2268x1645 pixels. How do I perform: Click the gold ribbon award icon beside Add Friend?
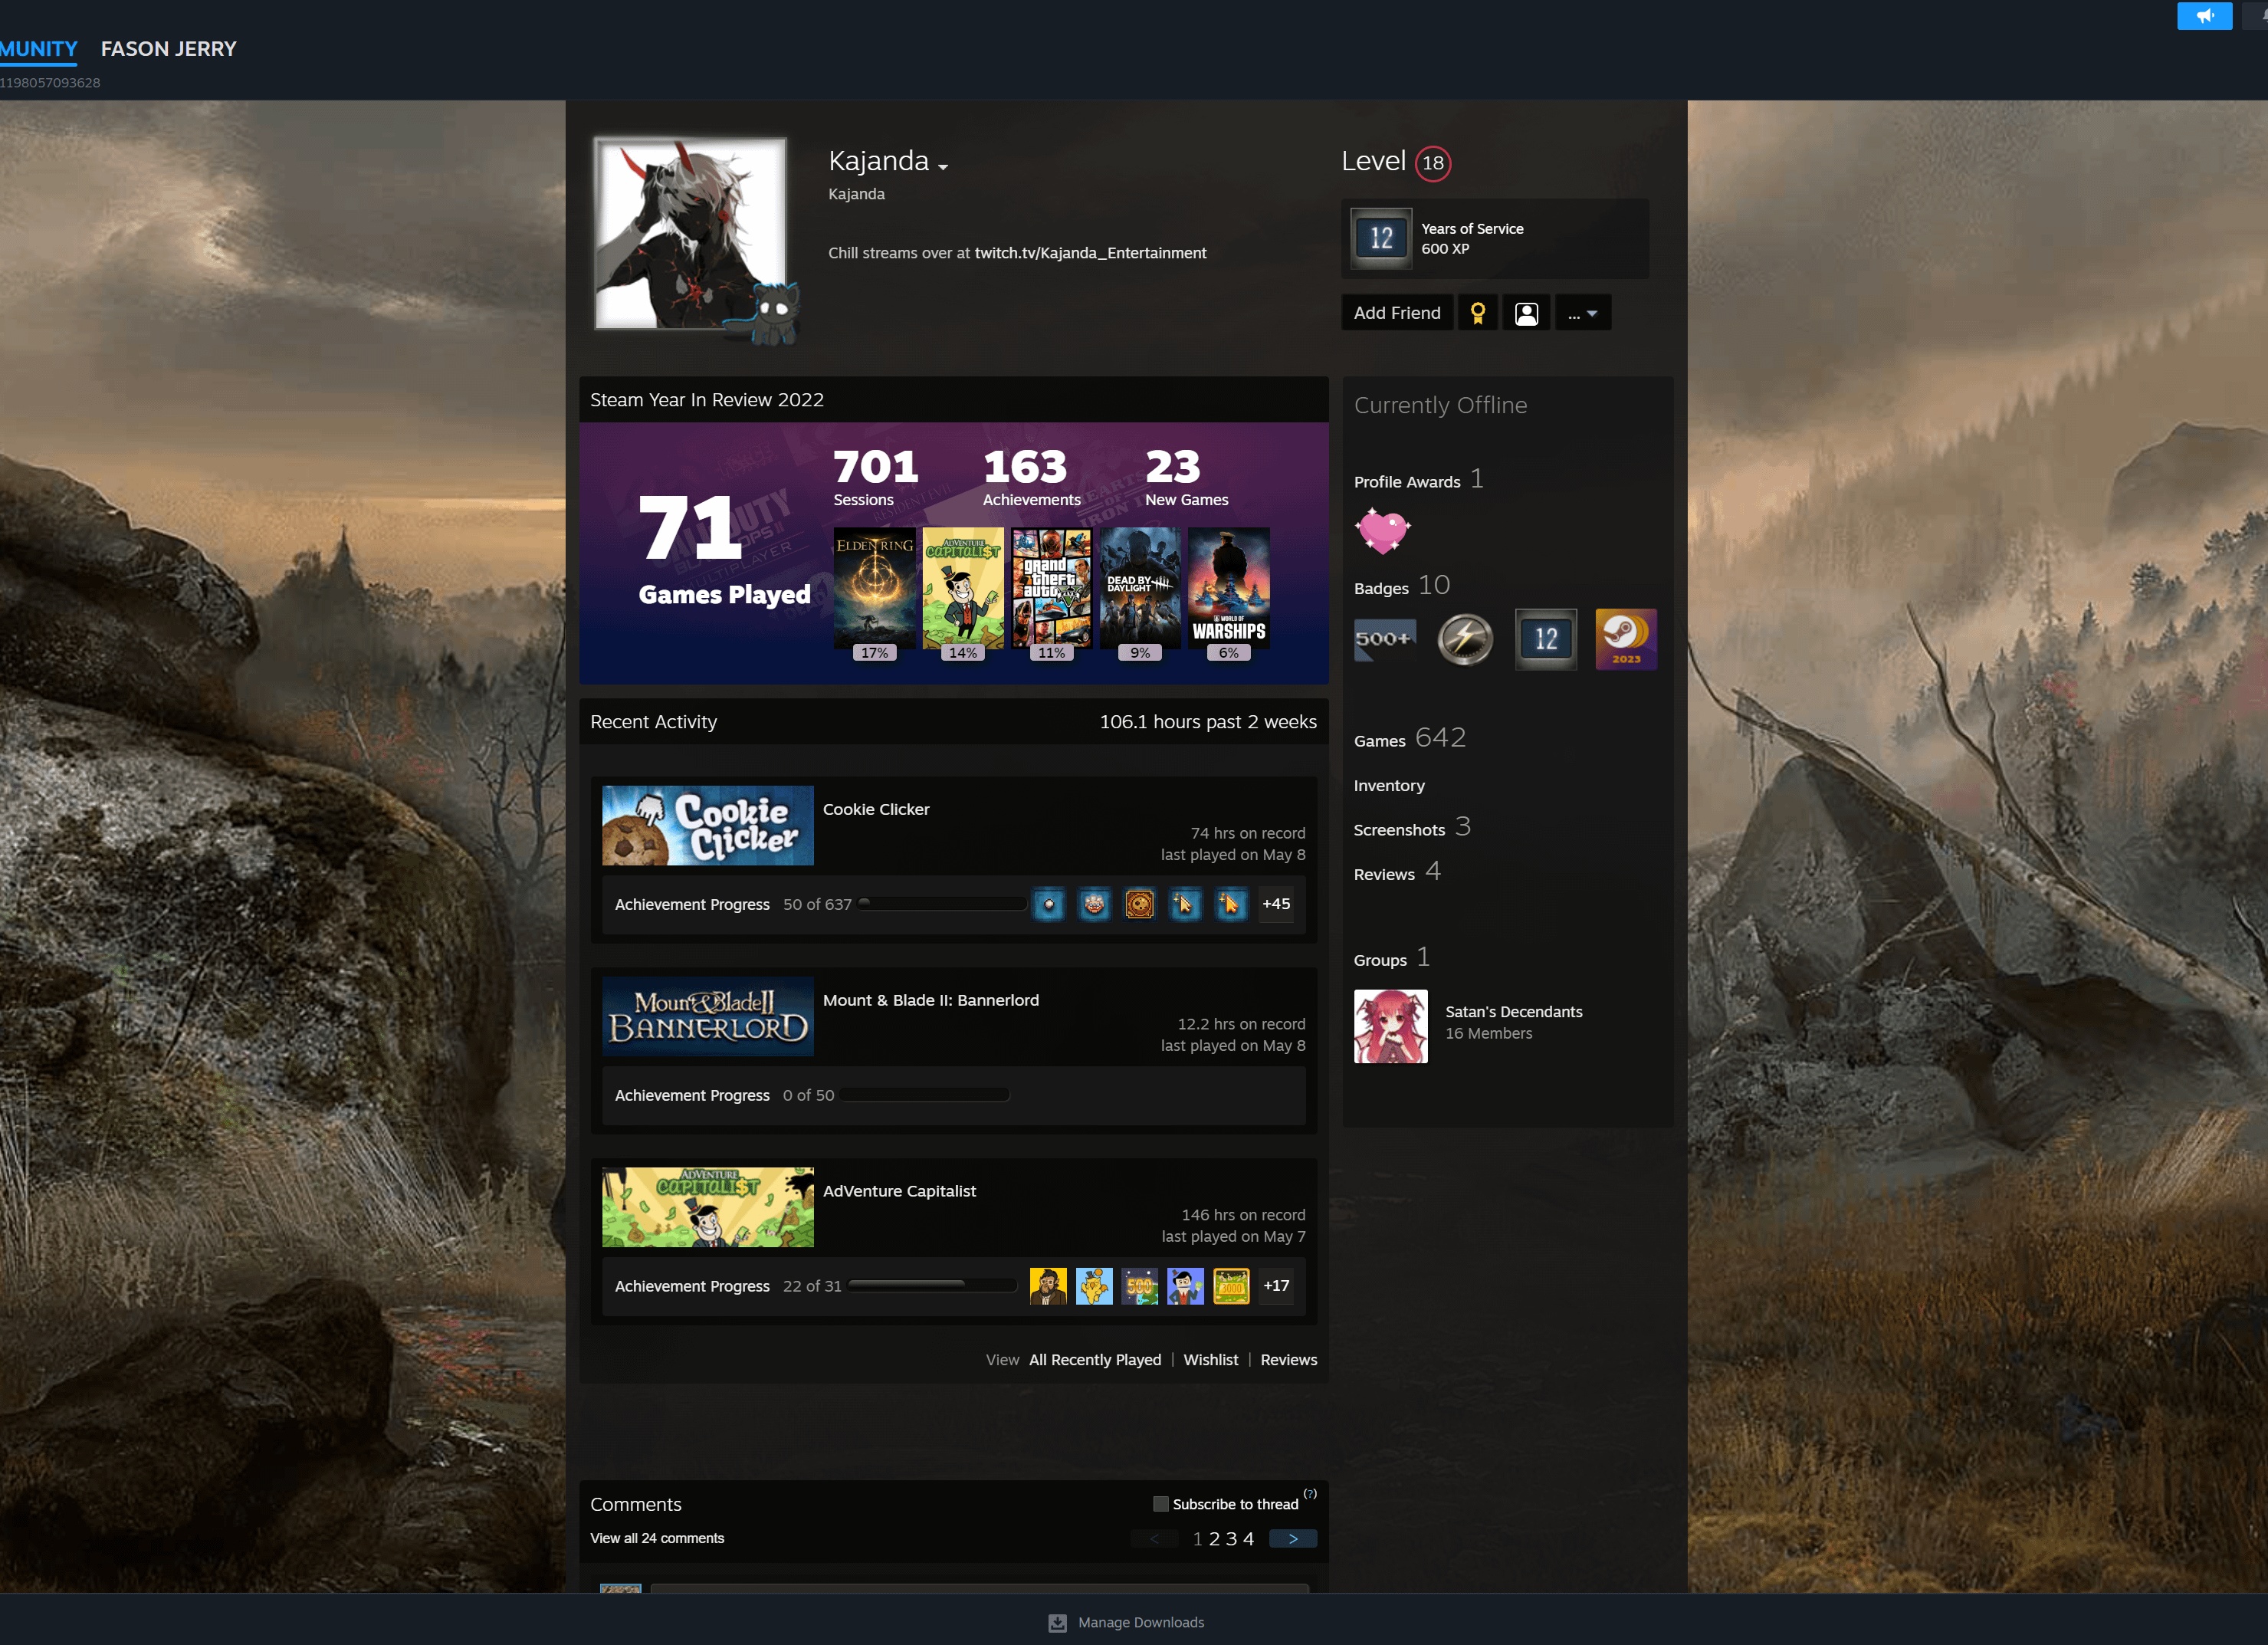click(x=1477, y=313)
